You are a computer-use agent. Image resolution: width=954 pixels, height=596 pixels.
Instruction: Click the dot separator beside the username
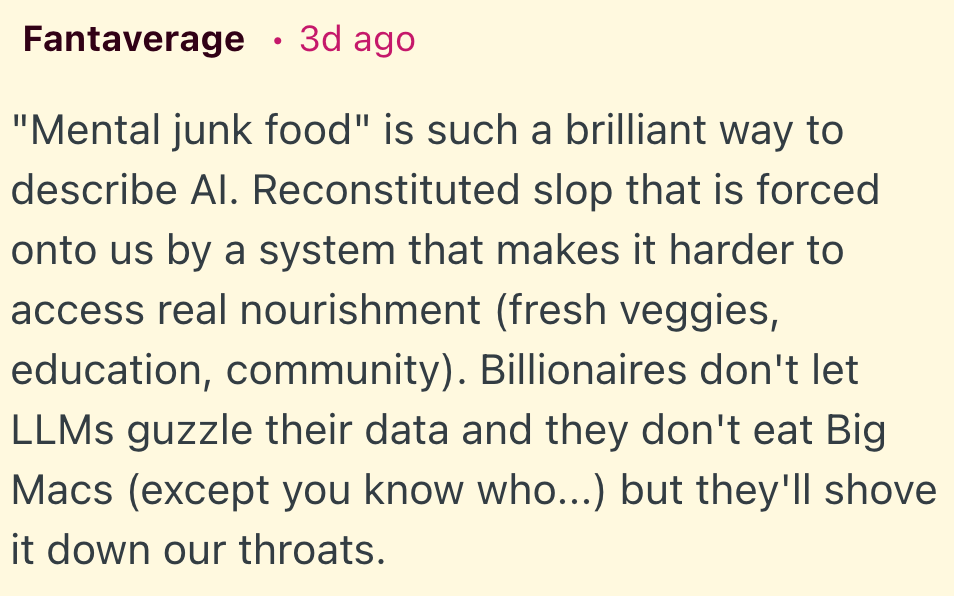click(x=277, y=42)
